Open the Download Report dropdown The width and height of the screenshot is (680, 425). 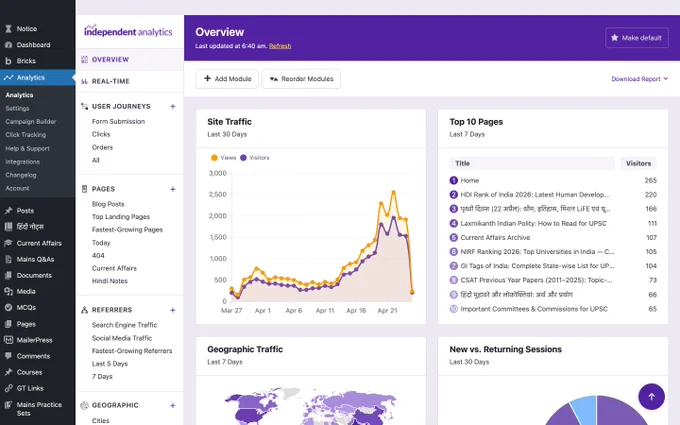pos(639,79)
